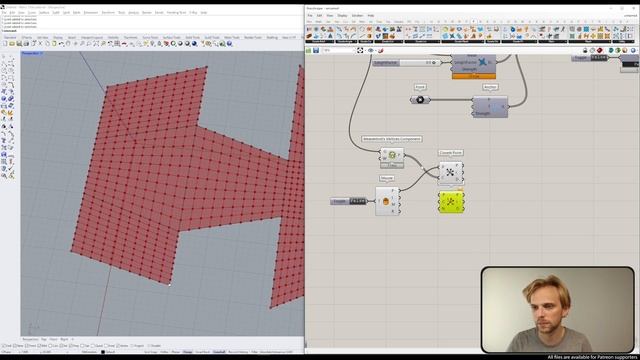Toggle the Tan osnap checkbox

coord(82,346)
